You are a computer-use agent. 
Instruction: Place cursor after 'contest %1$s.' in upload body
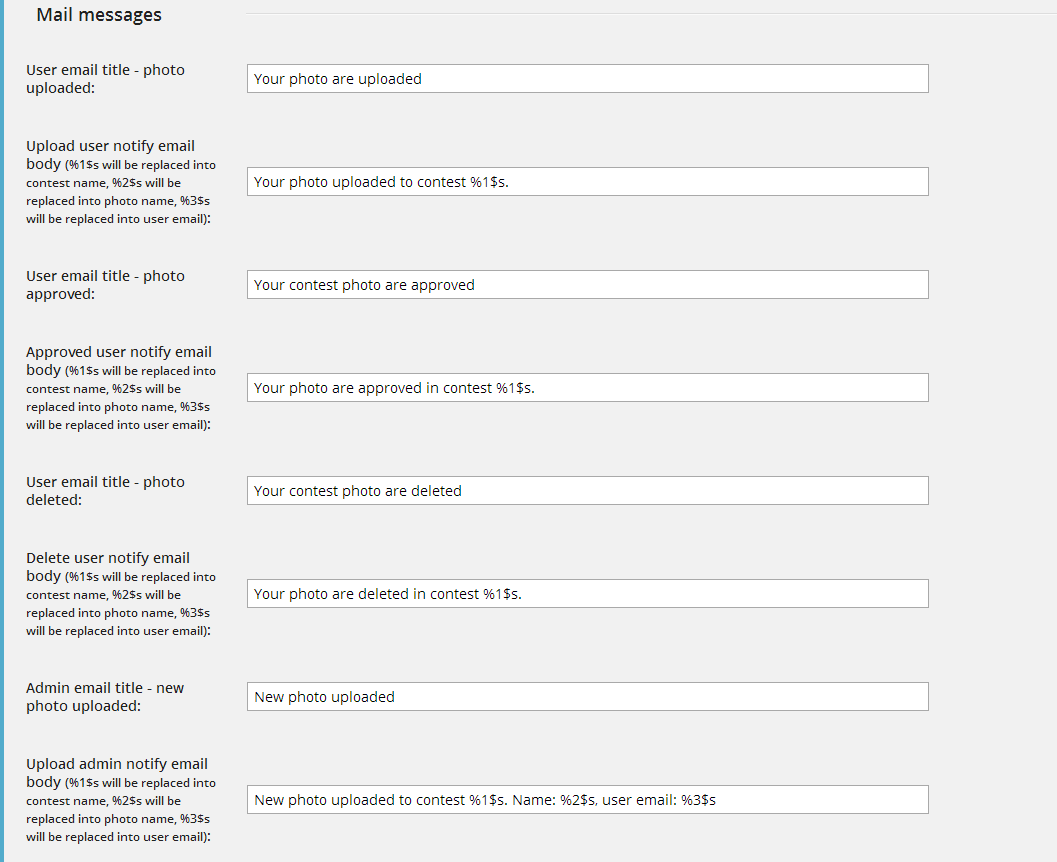(510, 182)
